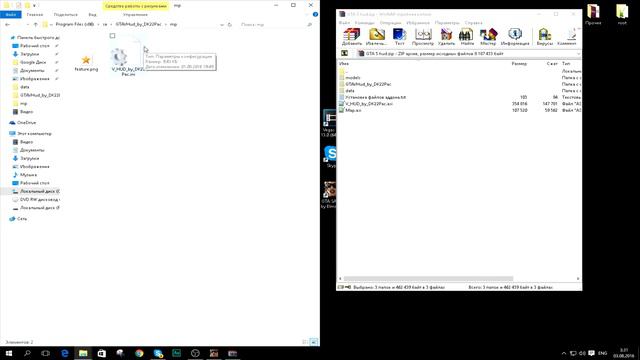The image size is (640, 360).
Task: Open Рабочий стол in Quick access
Action: tap(35, 46)
